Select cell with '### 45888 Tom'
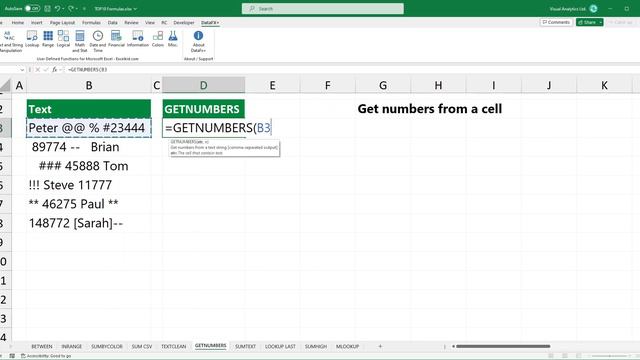Viewport: 640px width, 360px height. [x=89, y=166]
